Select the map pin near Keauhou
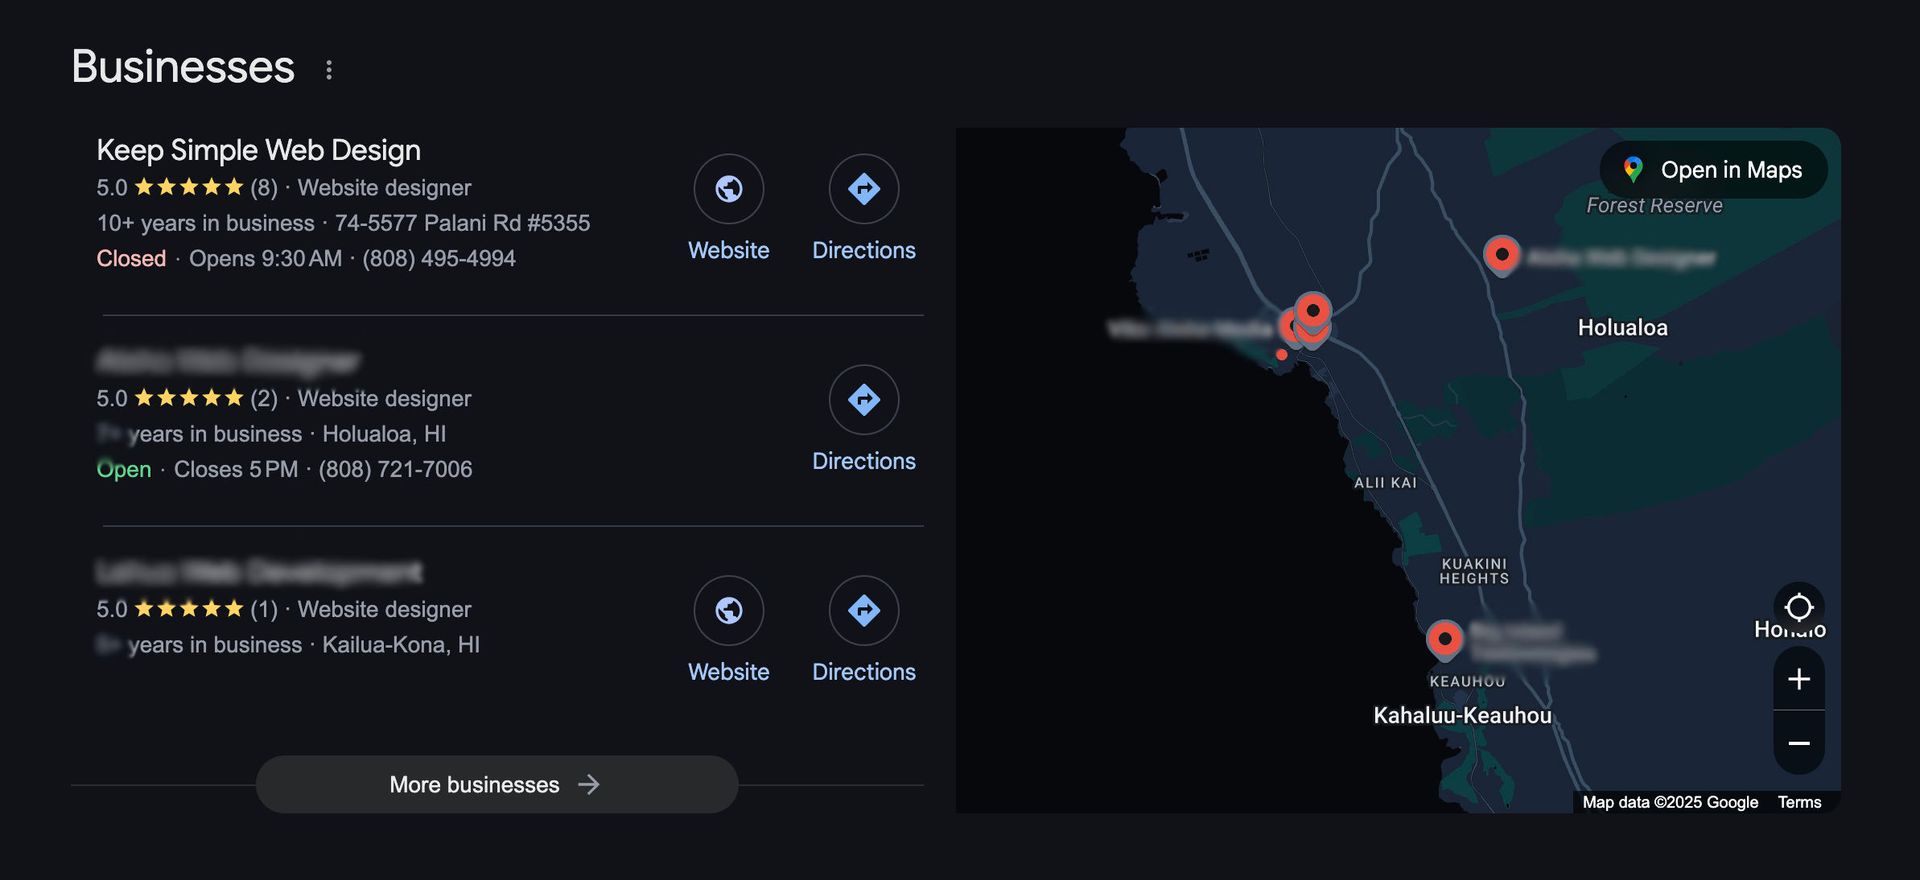Screen dimensions: 1920x880 click(x=1444, y=639)
